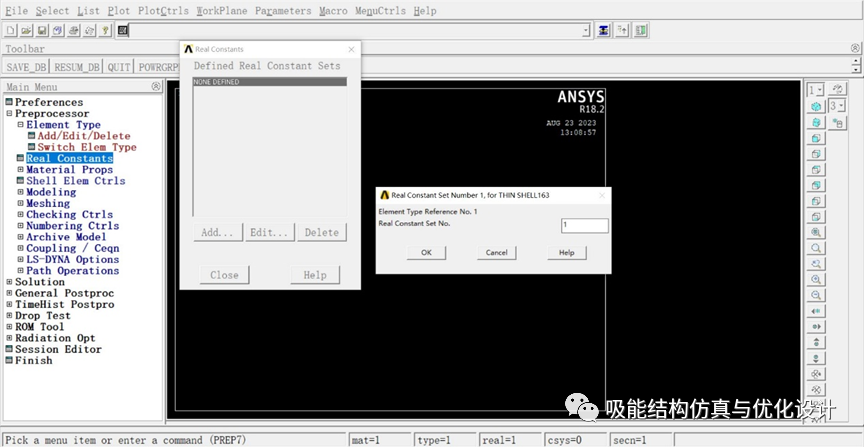Click the Box Zoom magnifier icon
The image size is (864, 447).
tap(816, 248)
